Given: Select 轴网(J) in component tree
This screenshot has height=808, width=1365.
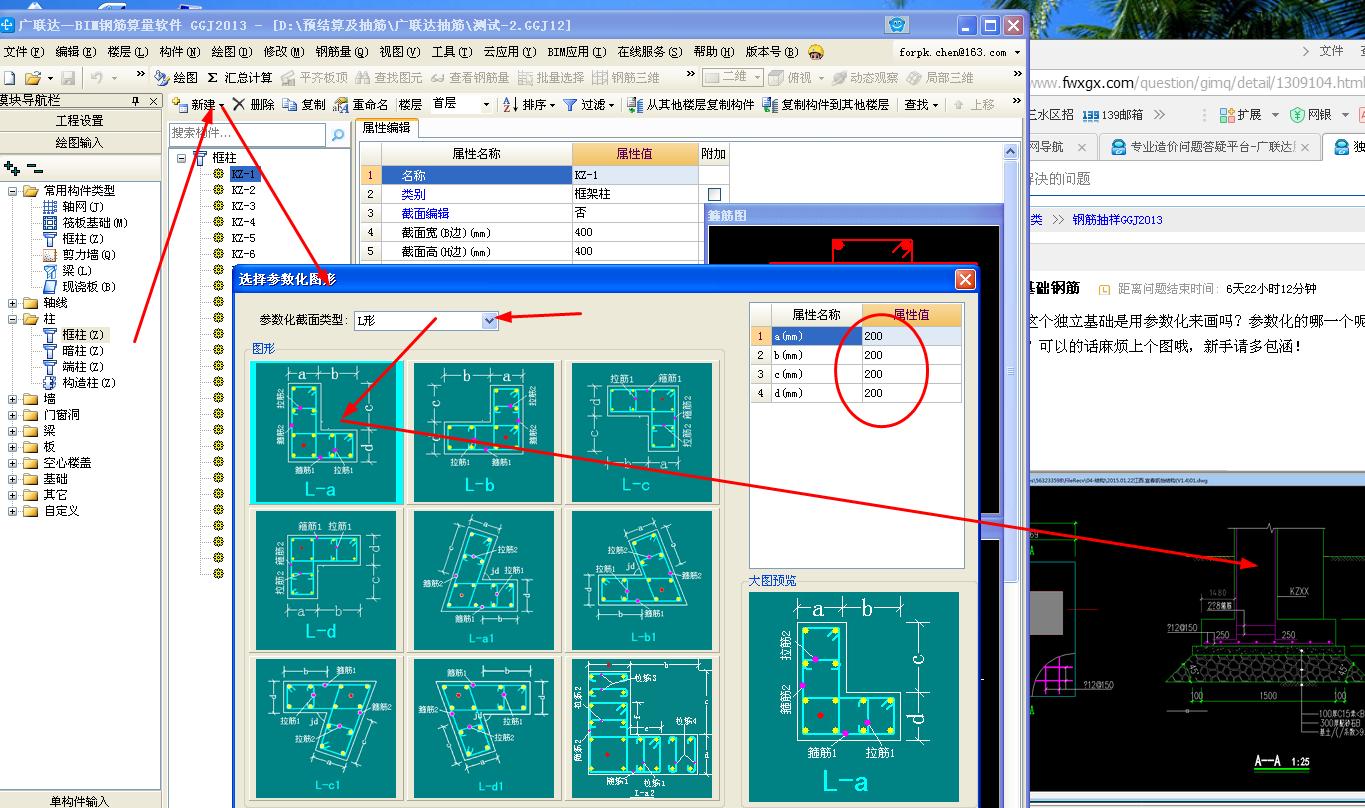Looking at the screenshot, I should tap(74, 207).
